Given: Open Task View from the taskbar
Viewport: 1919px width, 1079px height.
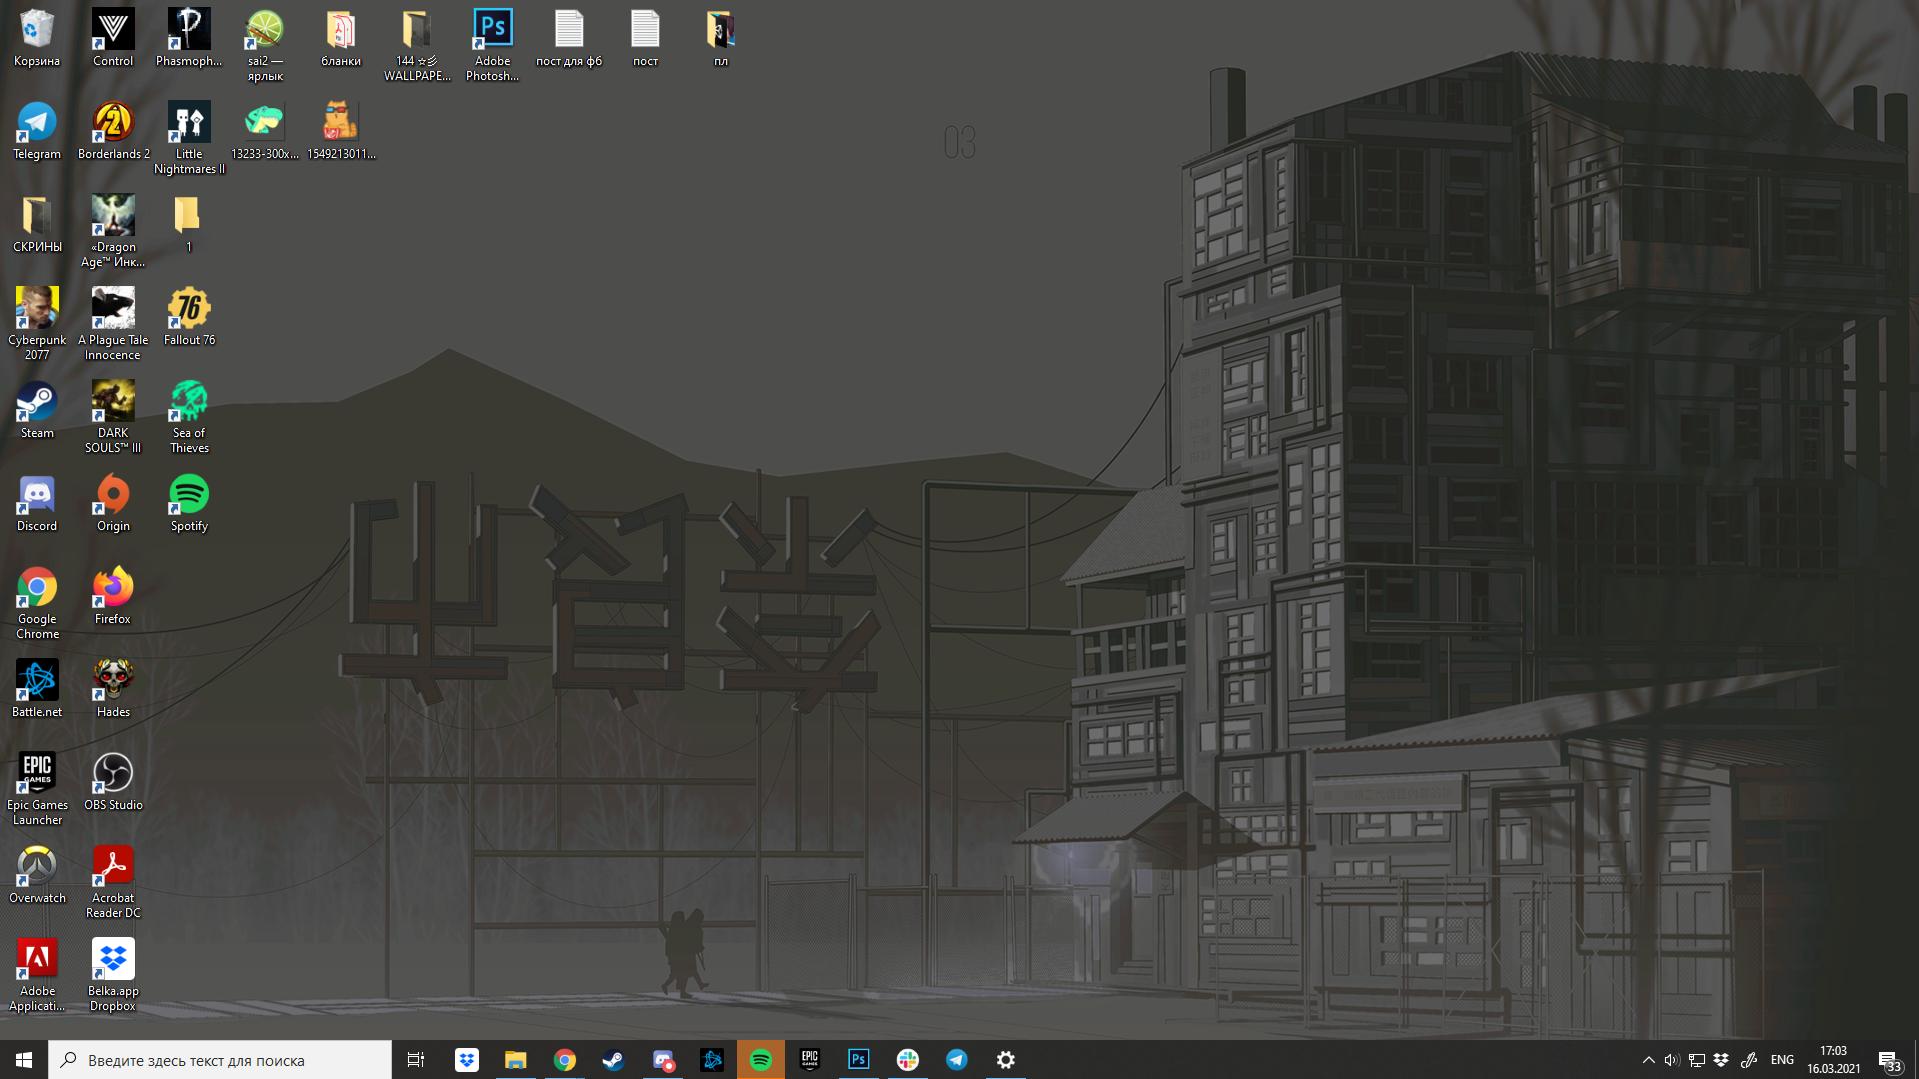Looking at the screenshot, I should click(x=416, y=1060).
